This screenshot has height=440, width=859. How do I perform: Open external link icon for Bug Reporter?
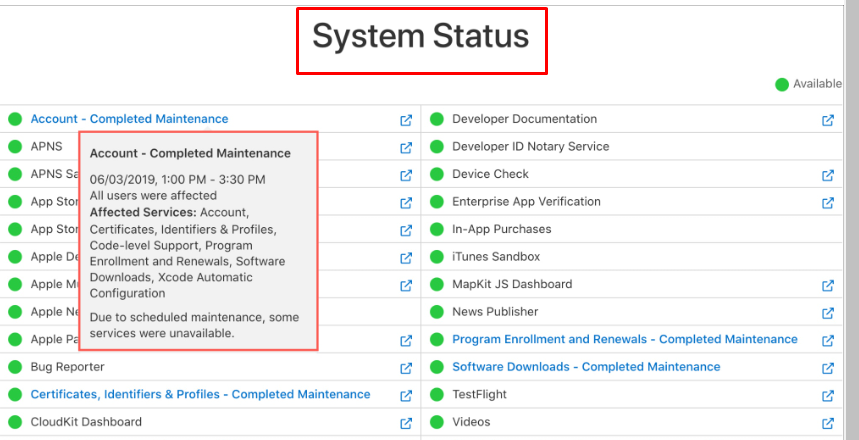tap(406, 368)
